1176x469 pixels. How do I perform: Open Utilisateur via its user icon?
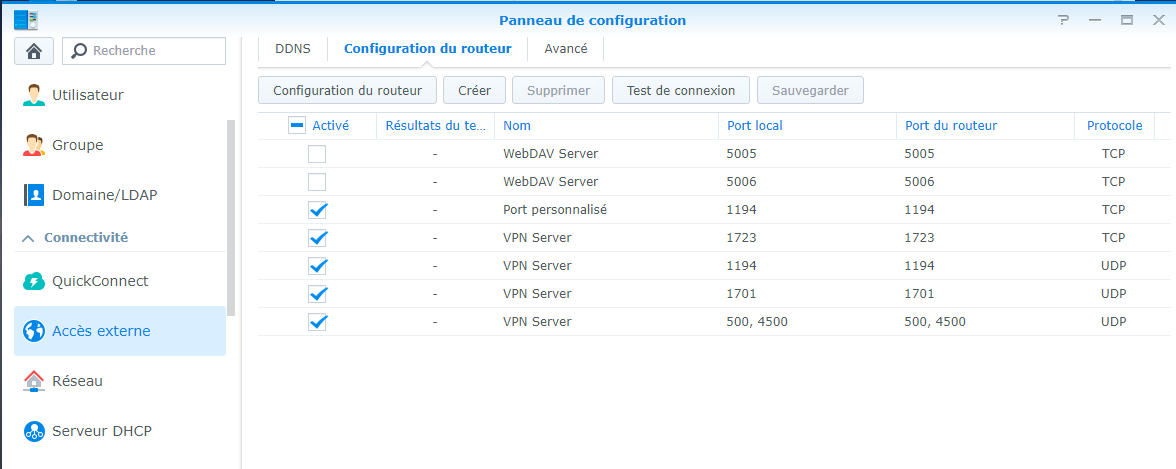tap(34, 95)
